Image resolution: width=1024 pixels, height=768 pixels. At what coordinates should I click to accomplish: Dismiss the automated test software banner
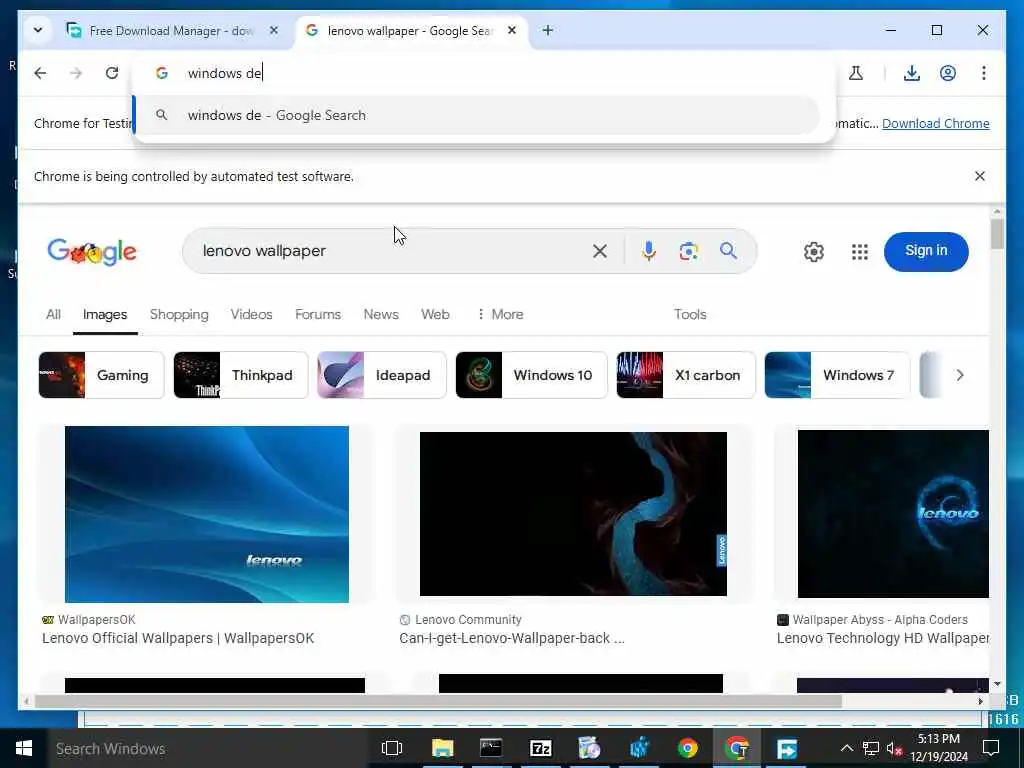(980, 176)
